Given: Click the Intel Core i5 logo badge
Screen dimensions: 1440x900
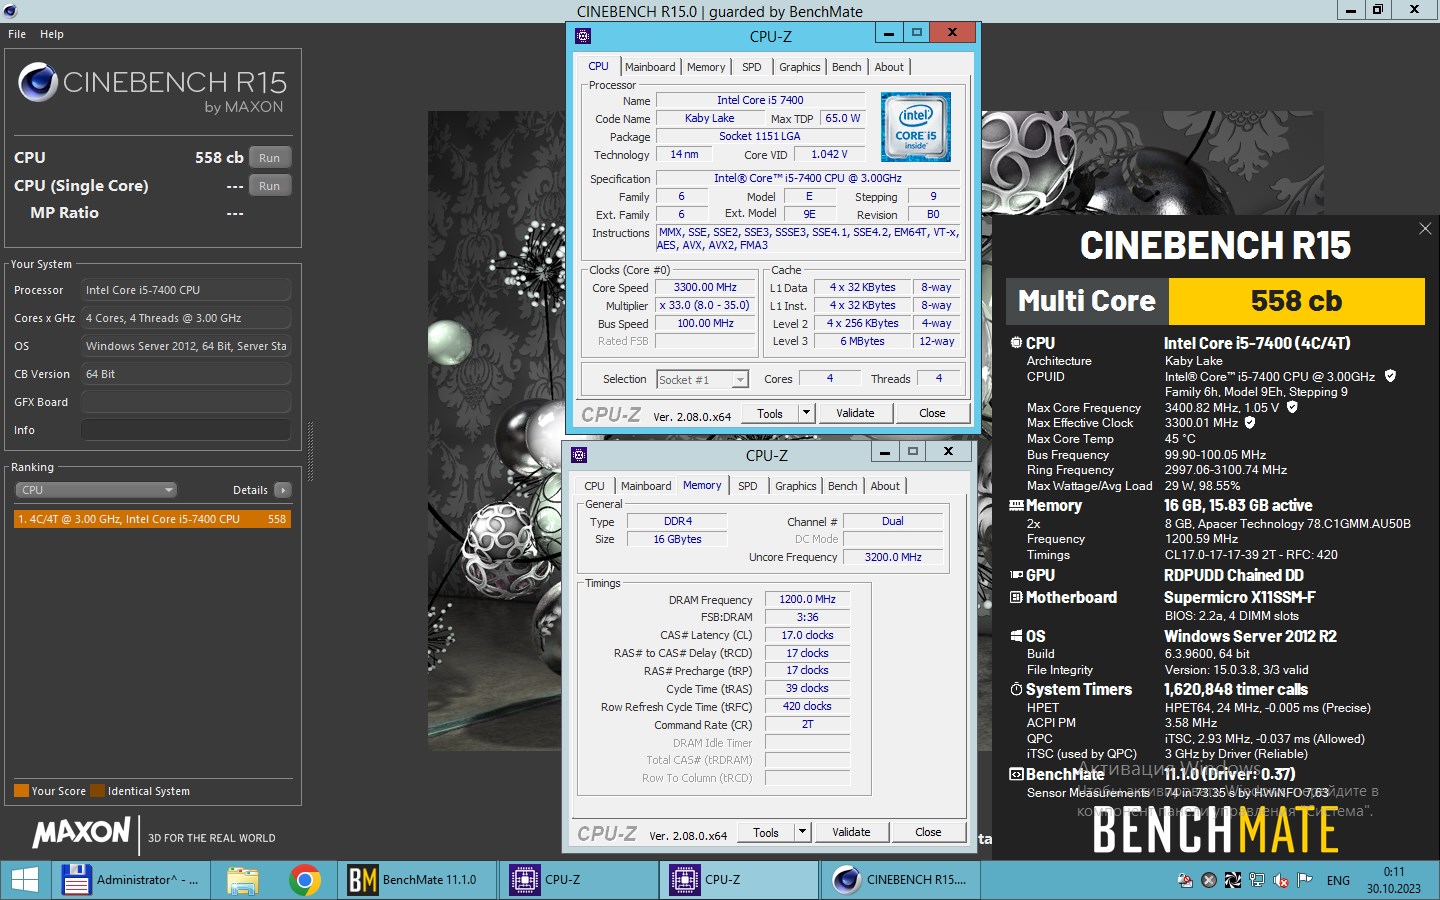Looking at the screenshot, I should [x=916, y=127].
